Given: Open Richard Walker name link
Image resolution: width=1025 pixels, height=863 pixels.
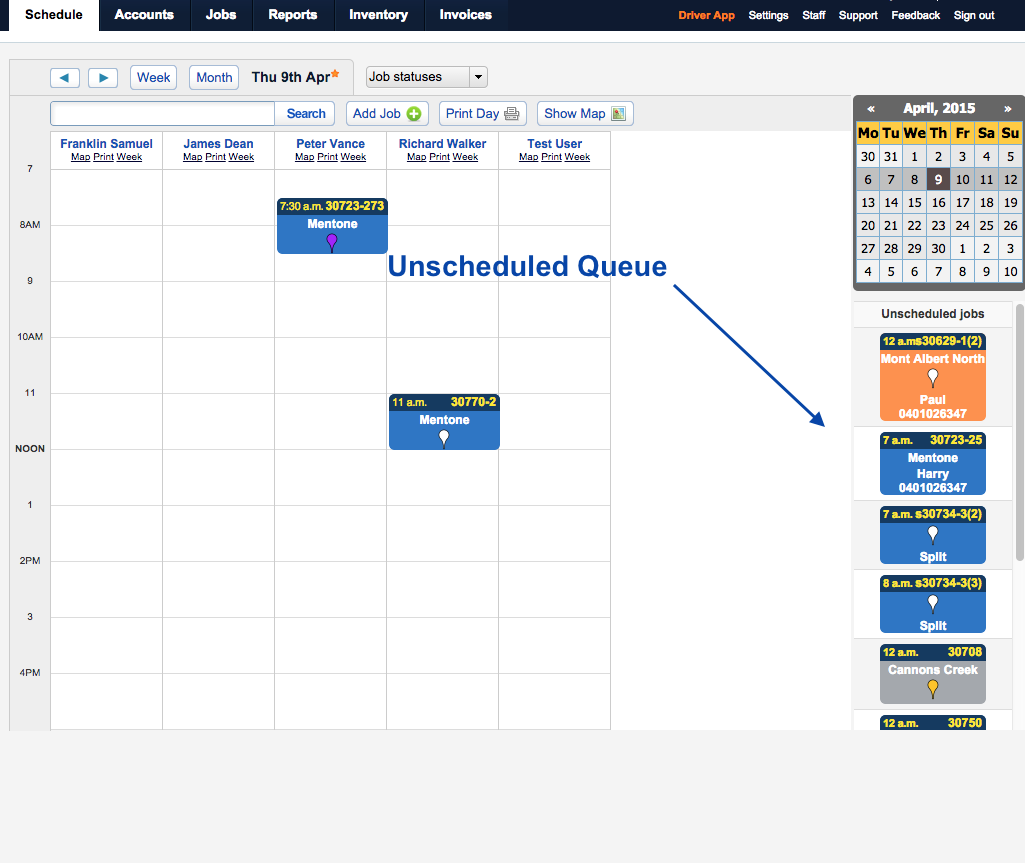Looking at the screenshot, I should click(x=443, y=144).
